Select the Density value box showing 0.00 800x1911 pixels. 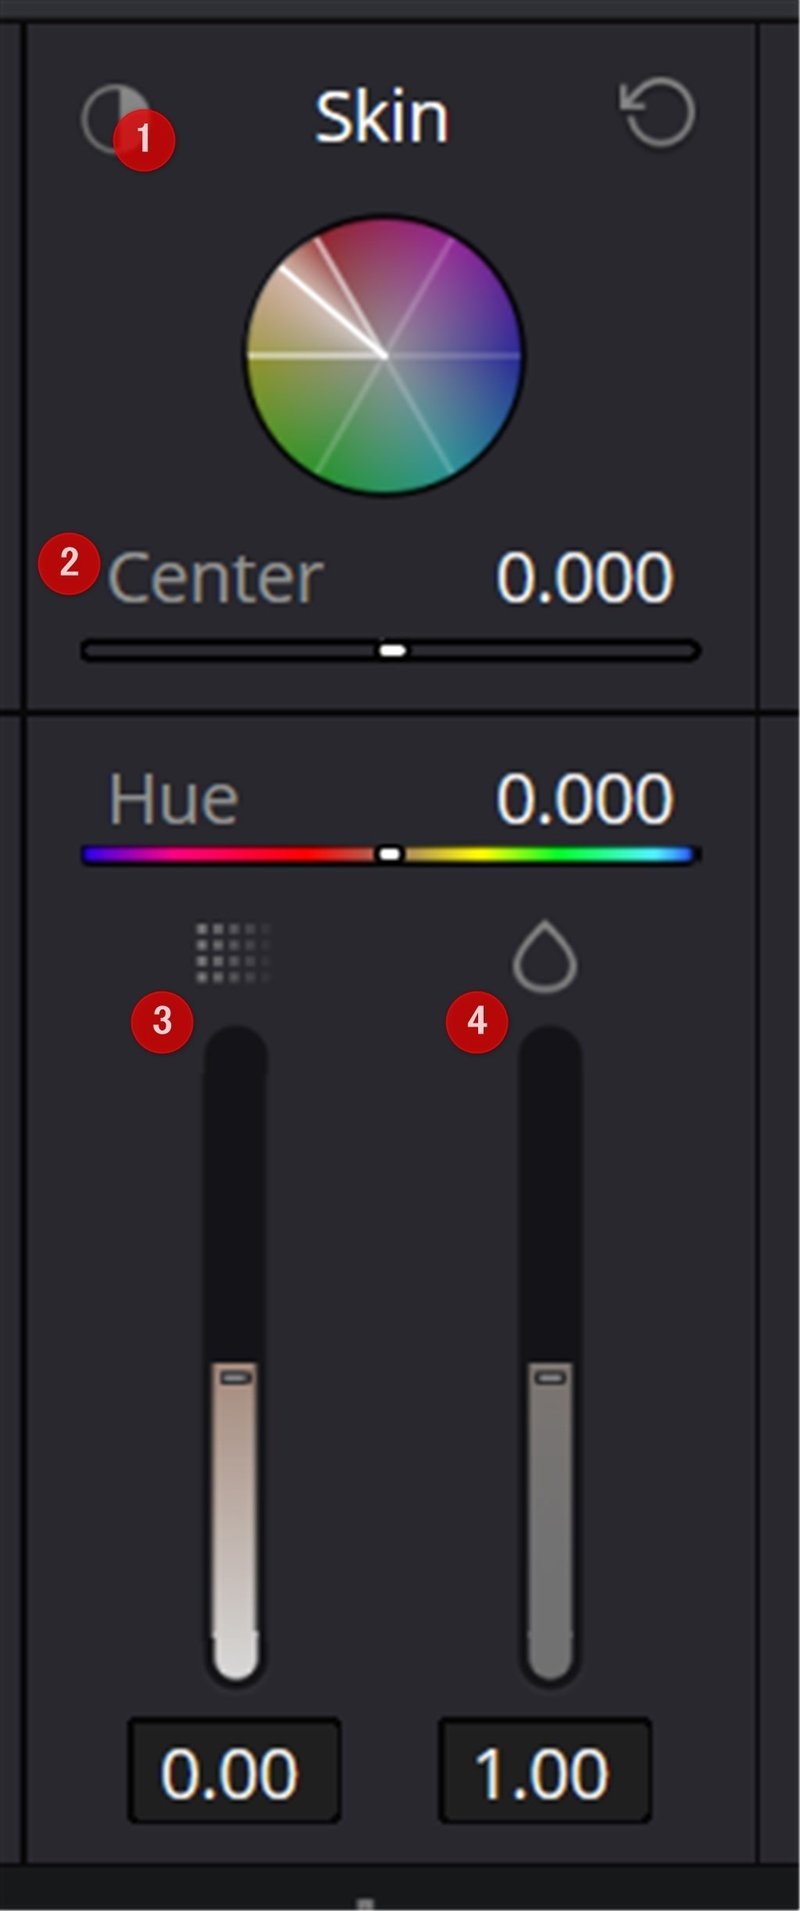tap(234, 1771)
